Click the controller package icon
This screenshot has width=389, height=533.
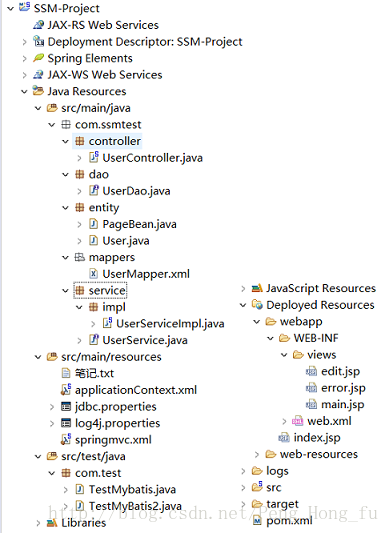click(x=80, y=141)
